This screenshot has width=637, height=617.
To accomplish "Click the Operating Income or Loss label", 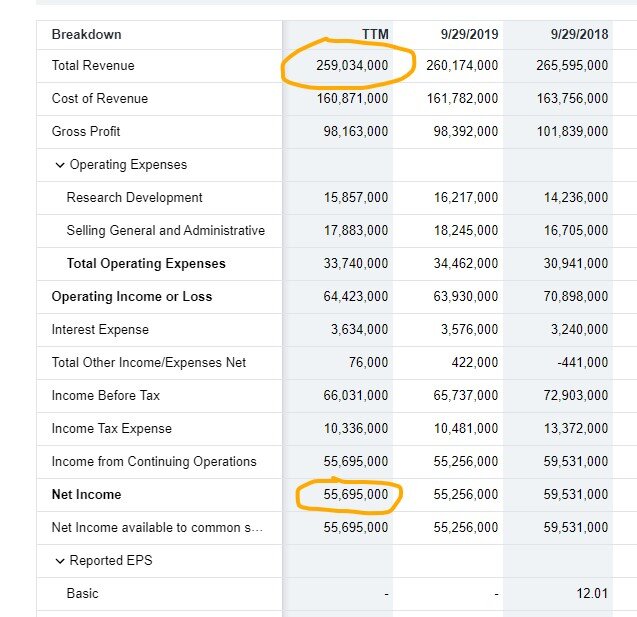I will [132, 297].
